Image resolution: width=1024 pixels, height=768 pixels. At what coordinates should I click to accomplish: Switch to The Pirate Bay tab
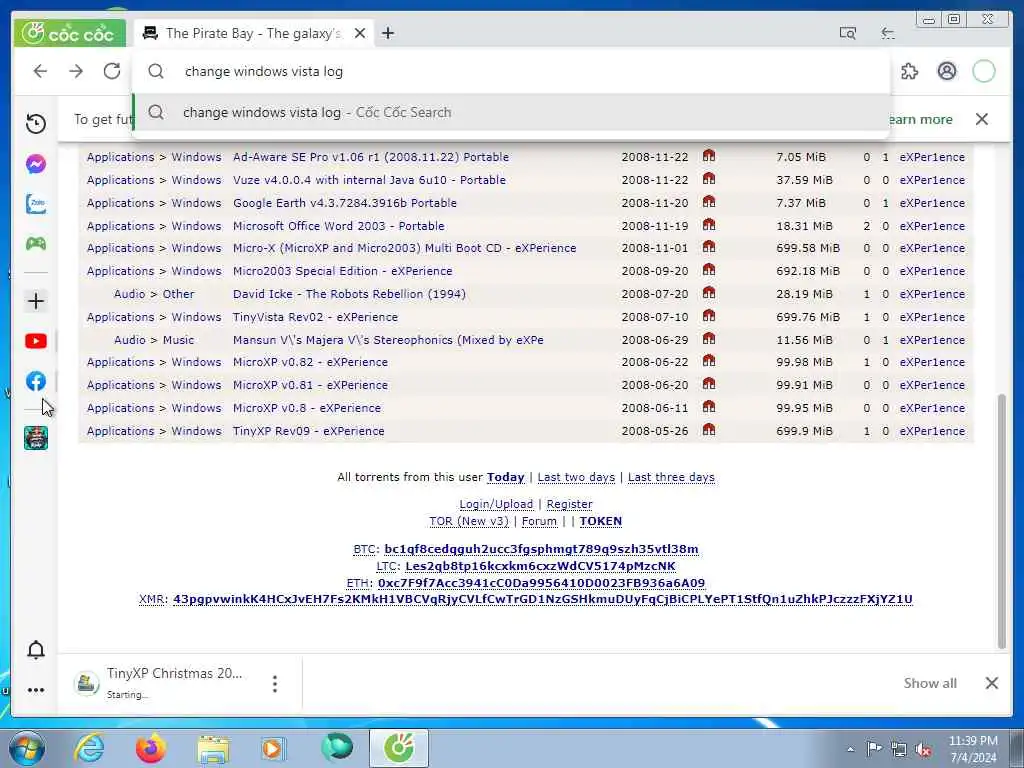point(253,33)
